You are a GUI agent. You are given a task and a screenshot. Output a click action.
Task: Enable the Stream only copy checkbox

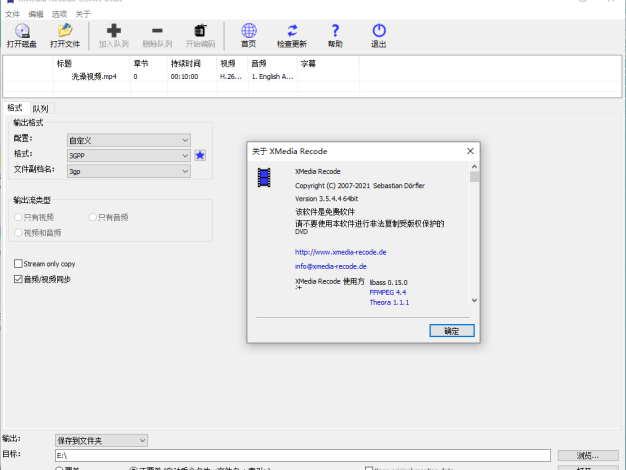18,264
